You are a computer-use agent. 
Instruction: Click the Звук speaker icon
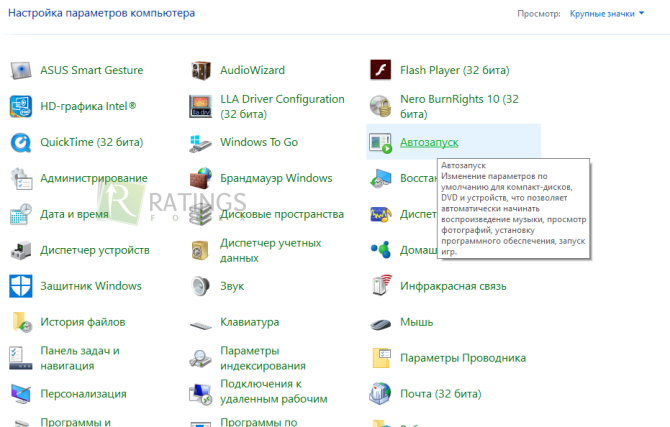coord(200,286)
